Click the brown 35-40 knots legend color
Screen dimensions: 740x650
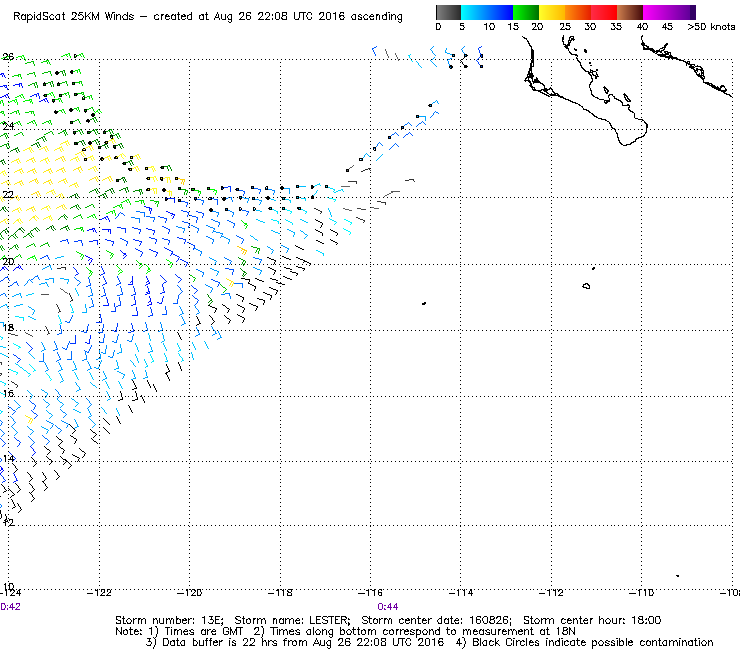click(x=630, y=12)
